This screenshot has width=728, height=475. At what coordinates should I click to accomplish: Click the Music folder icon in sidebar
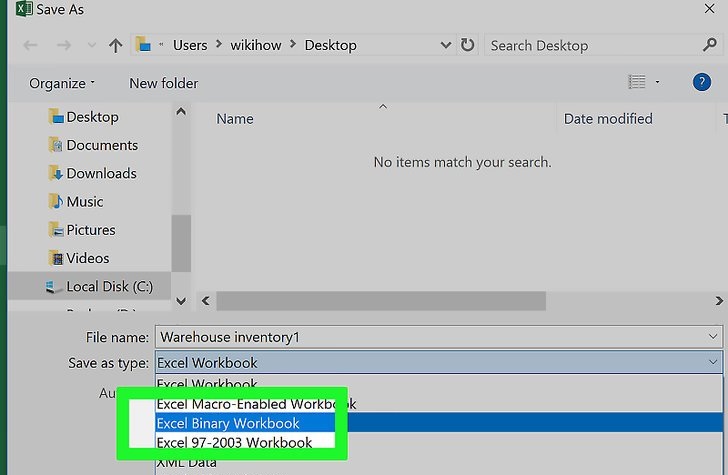pyautogui.click(x=56, y=202)
